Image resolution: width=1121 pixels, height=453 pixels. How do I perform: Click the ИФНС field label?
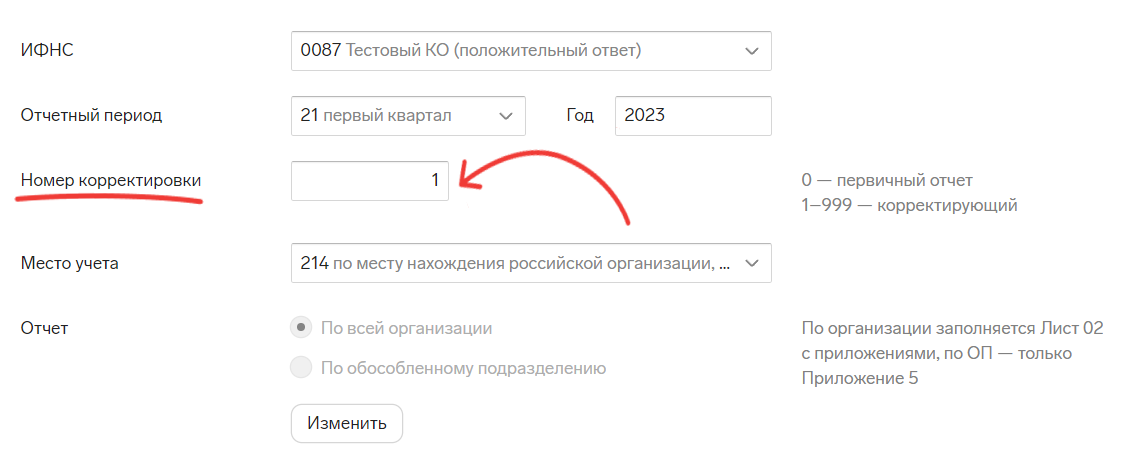pos(48,51)
